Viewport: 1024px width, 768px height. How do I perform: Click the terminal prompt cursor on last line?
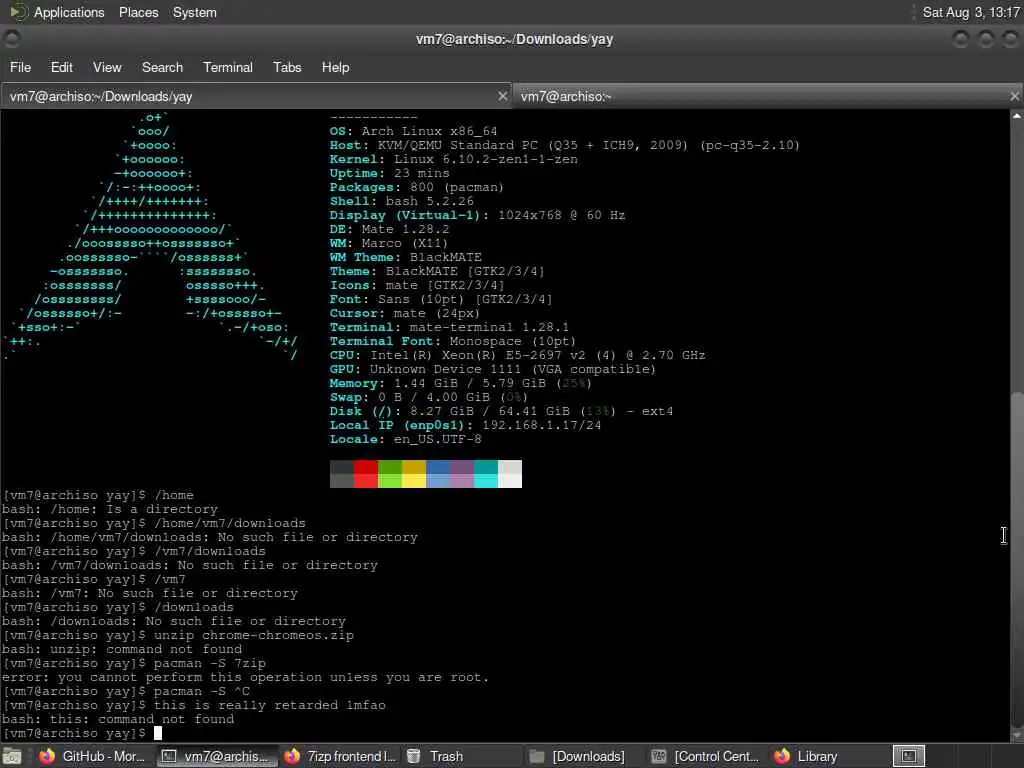pos(158,733)
